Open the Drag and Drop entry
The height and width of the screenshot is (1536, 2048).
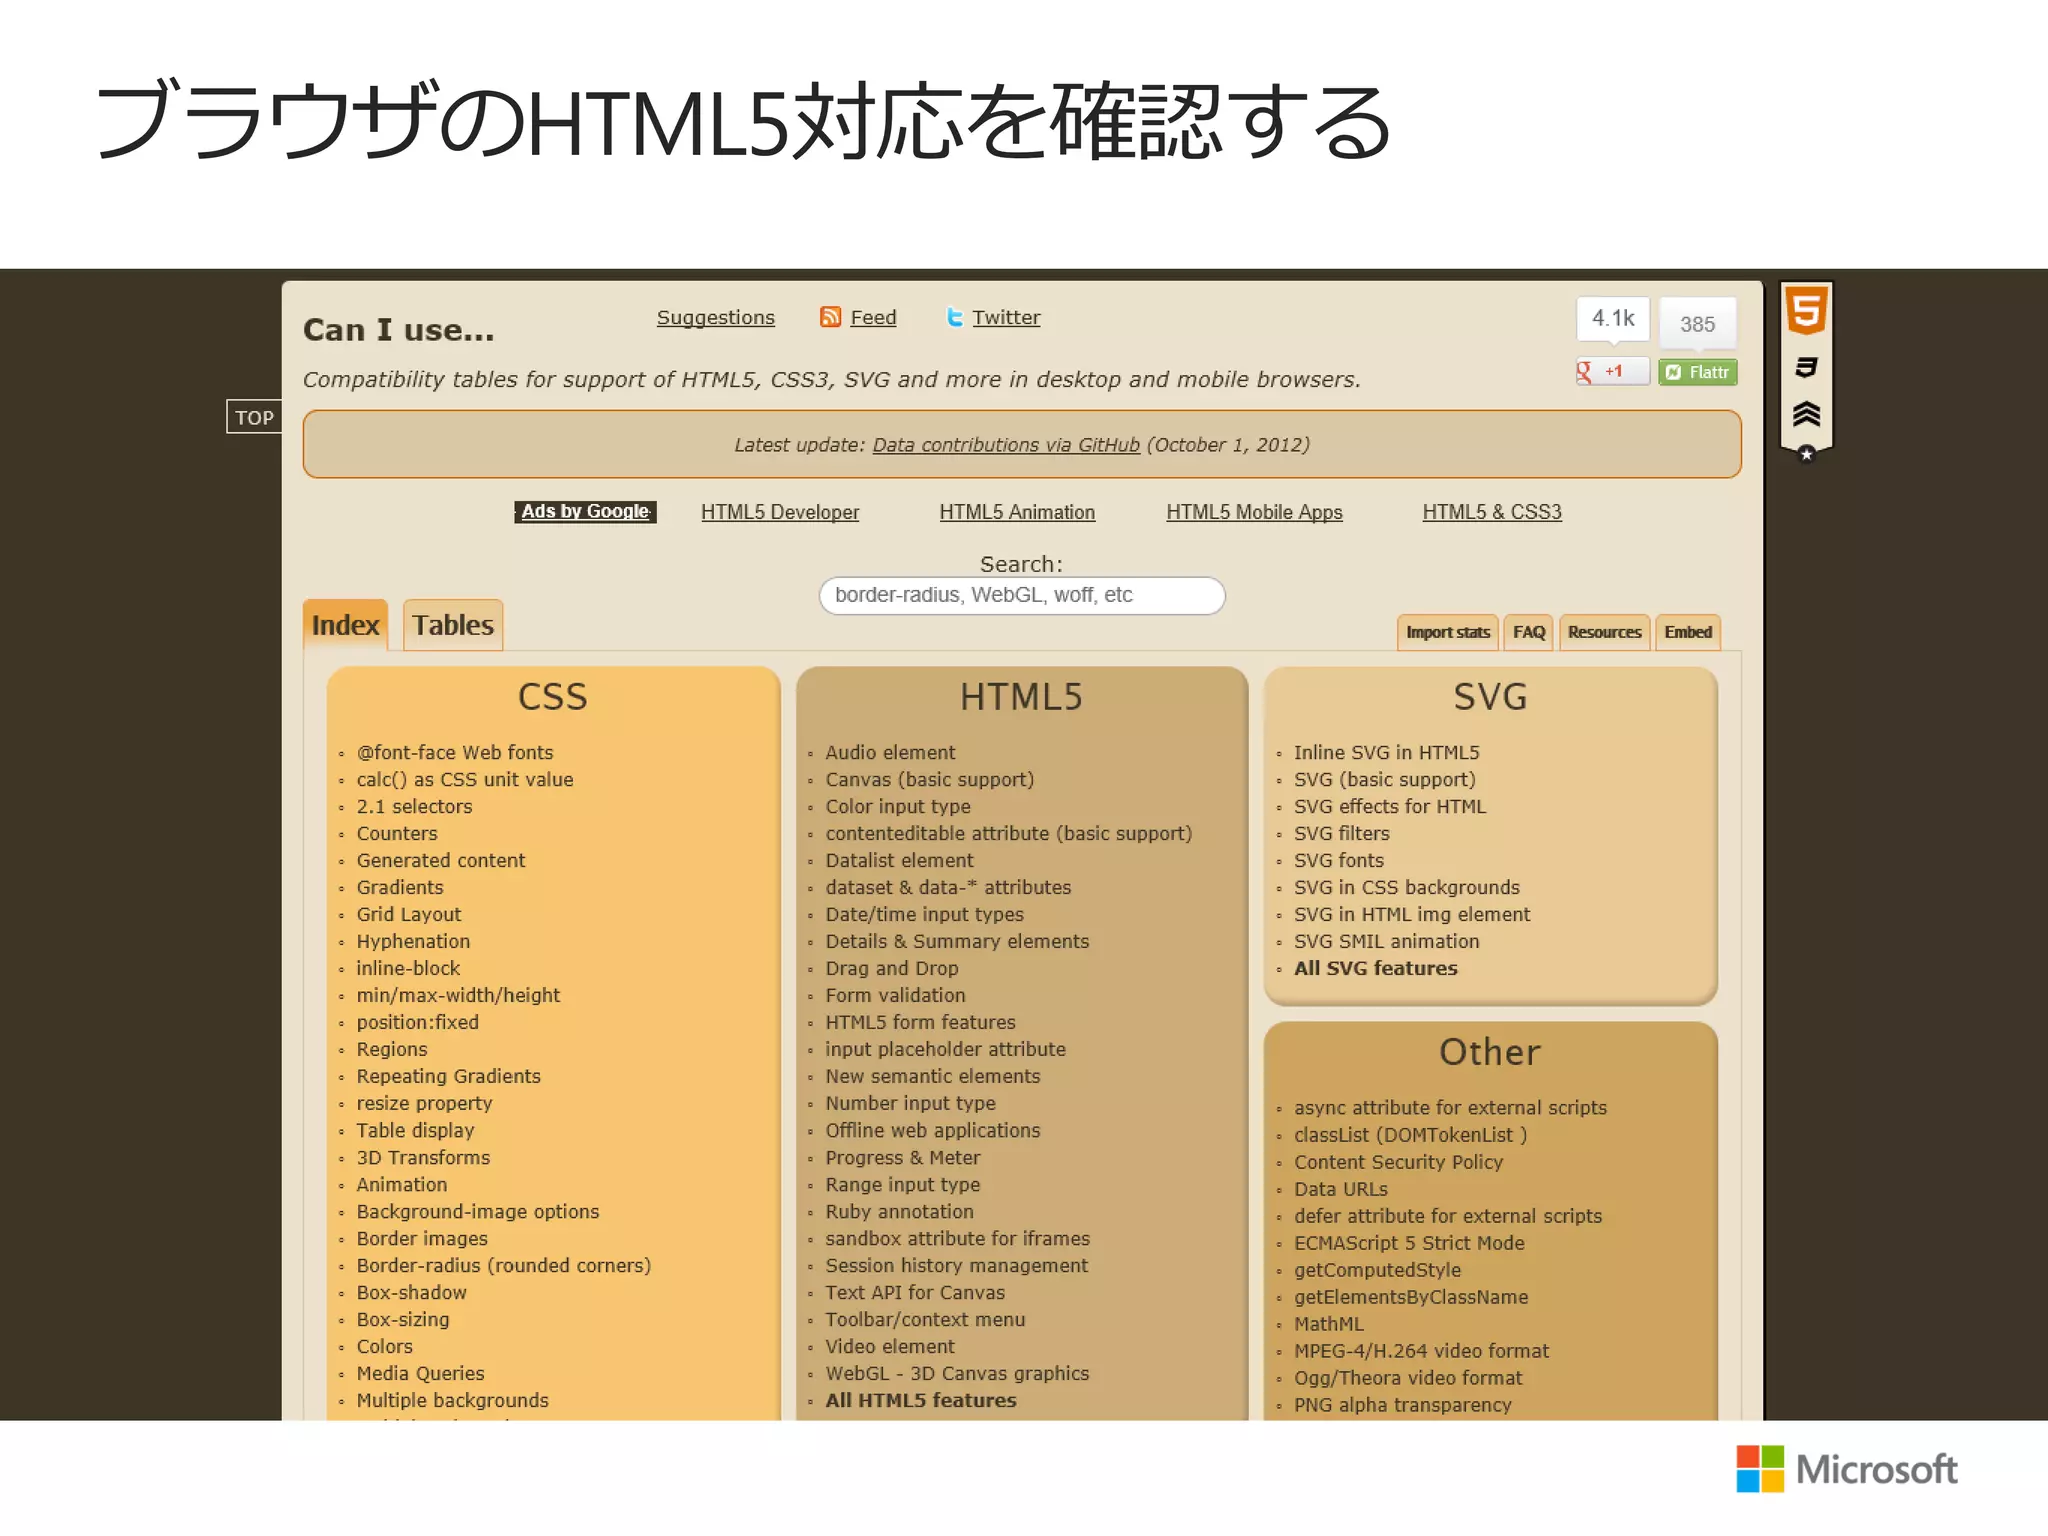click(x=892, y=968)
